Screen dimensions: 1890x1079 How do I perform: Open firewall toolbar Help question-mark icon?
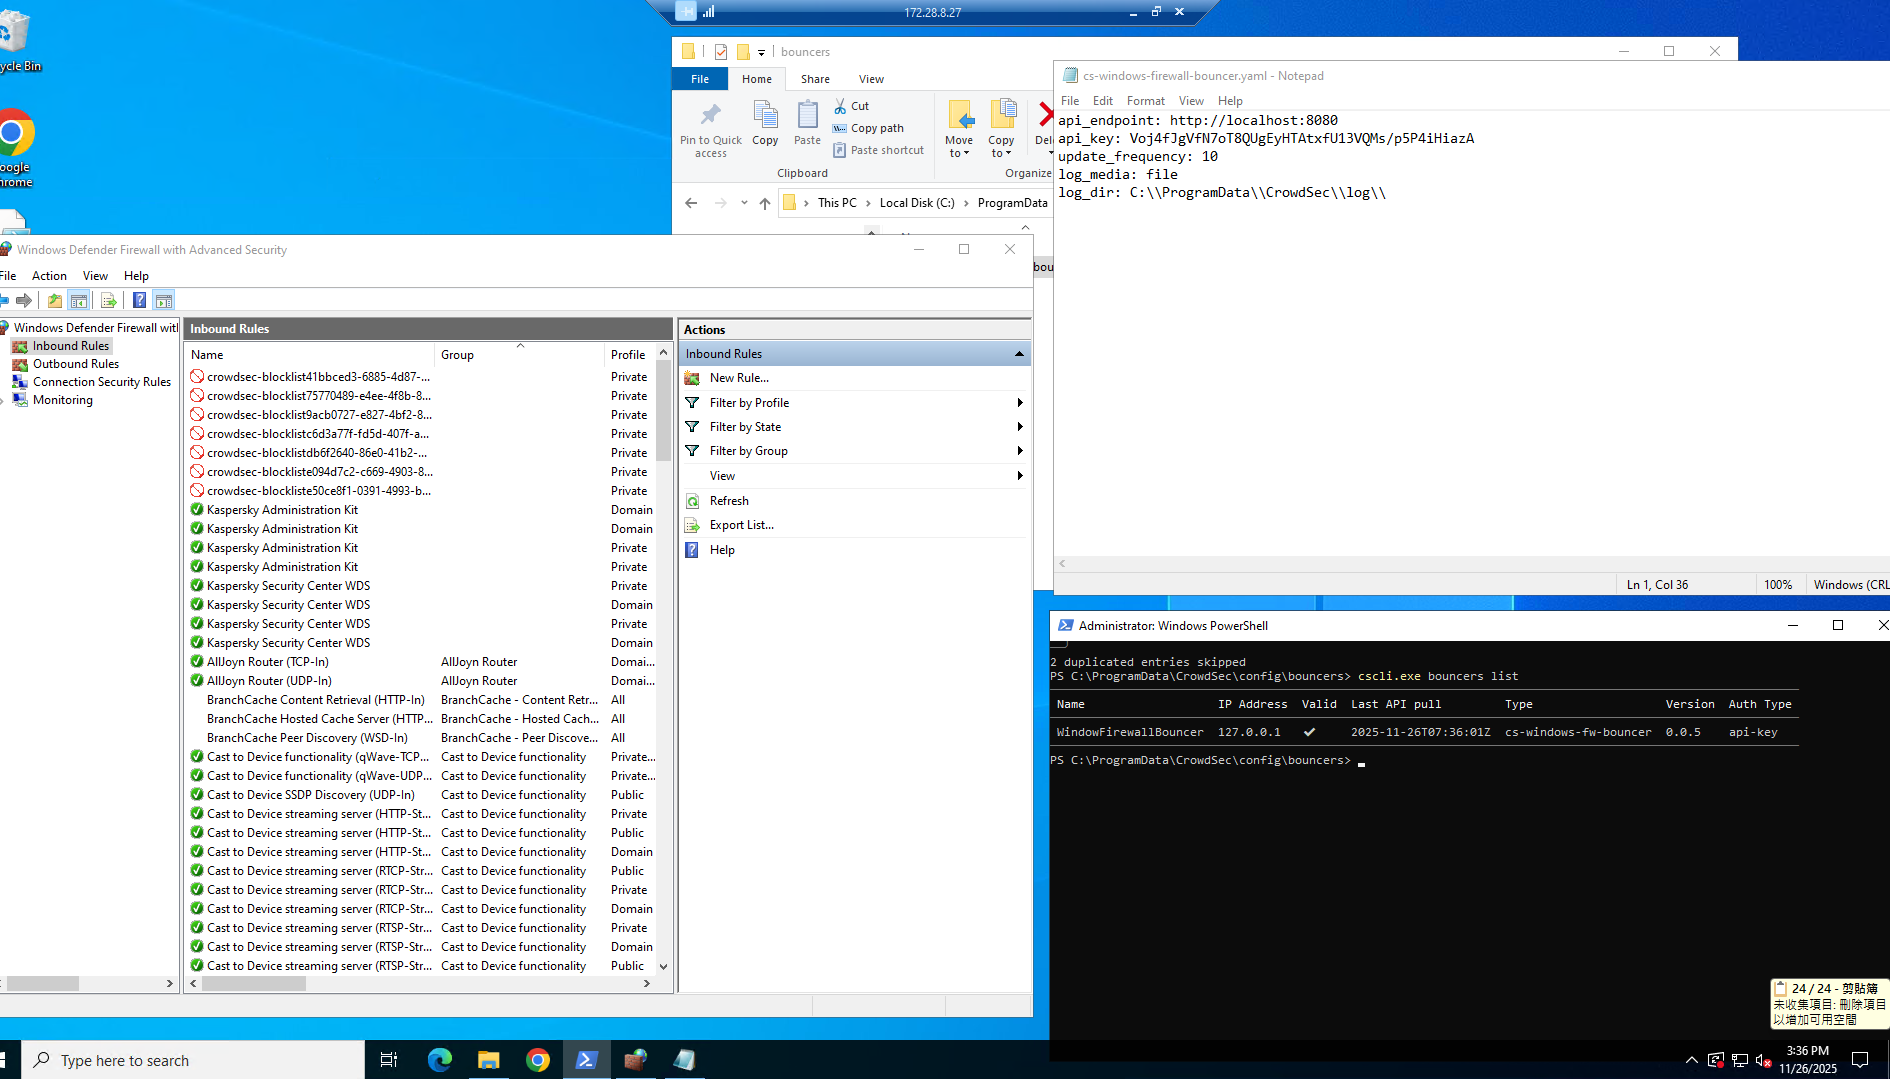(x=139, y=300)
